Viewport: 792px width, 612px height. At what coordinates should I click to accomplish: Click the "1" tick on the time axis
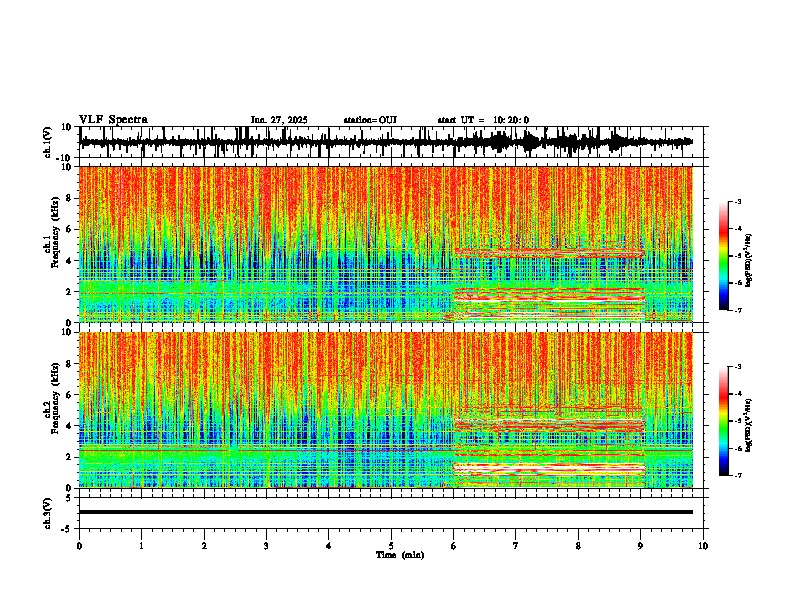[141, 546]
